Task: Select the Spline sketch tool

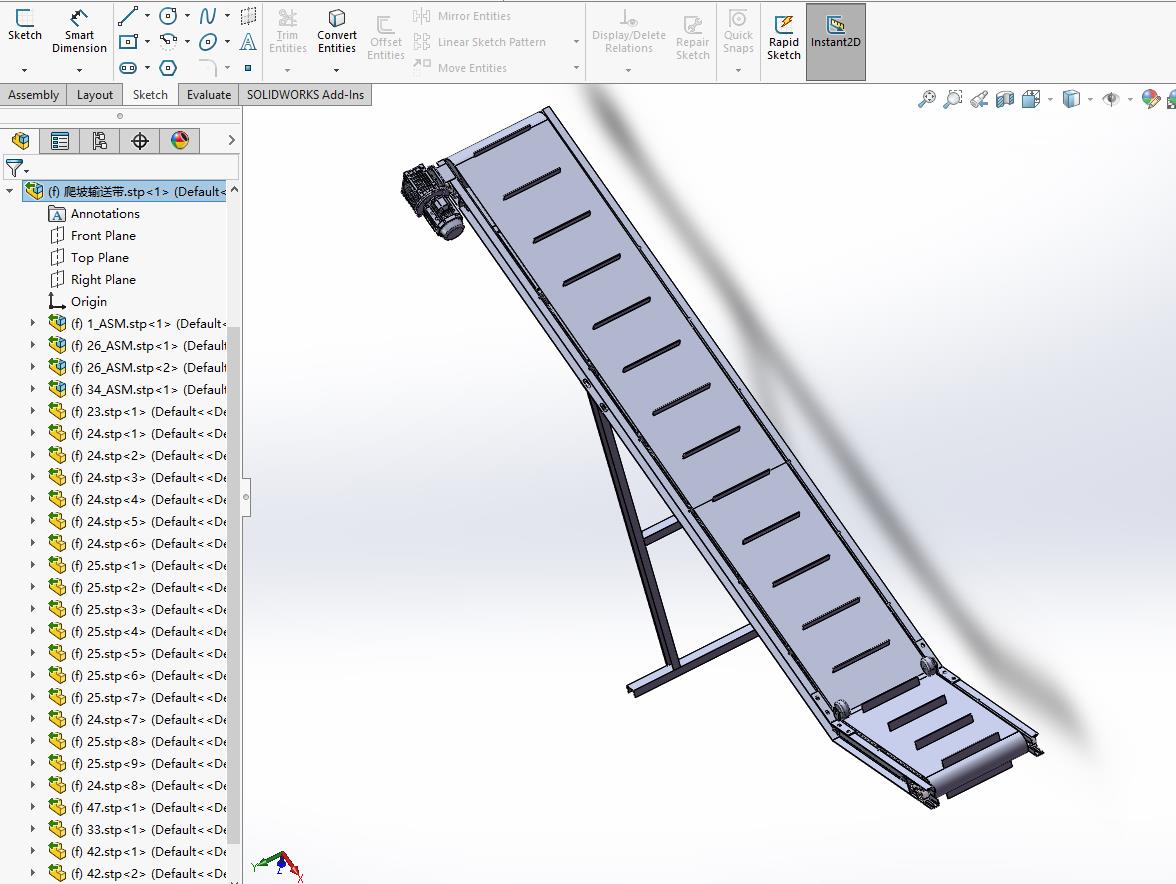Action: [x=208, y=16]
